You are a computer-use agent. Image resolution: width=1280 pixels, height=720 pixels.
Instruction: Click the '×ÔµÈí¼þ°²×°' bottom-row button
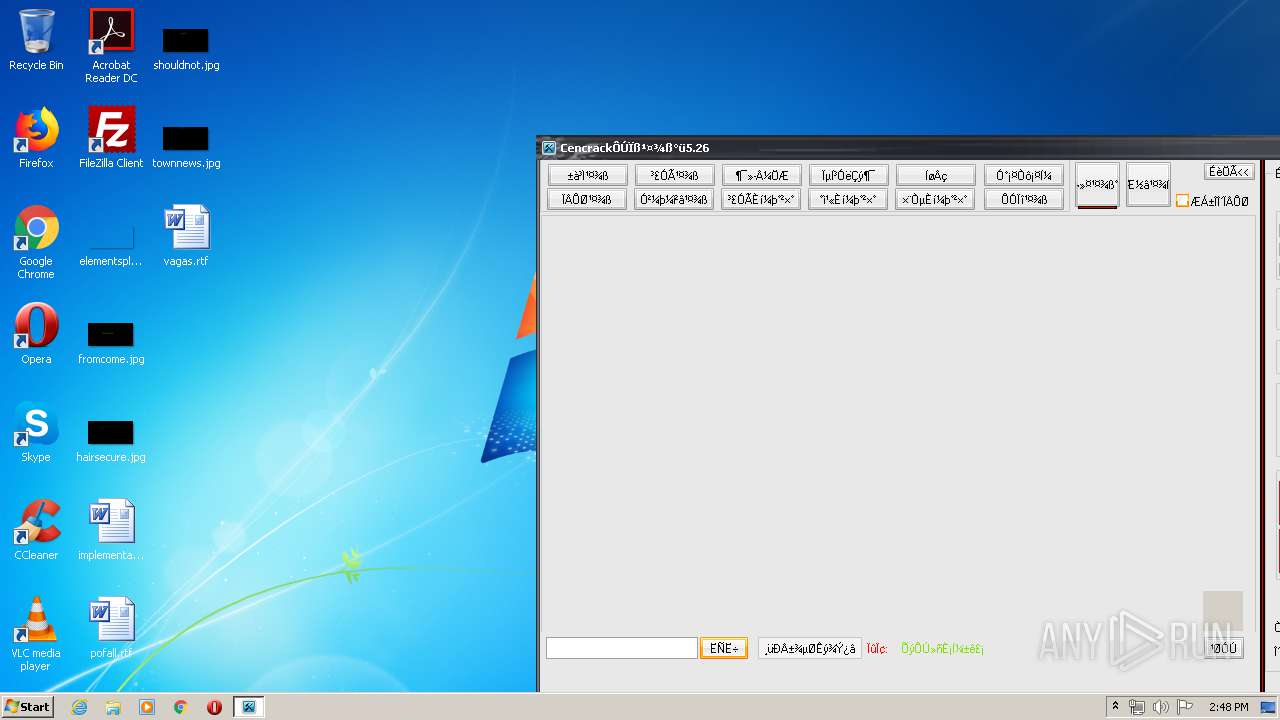coord(935,199)
